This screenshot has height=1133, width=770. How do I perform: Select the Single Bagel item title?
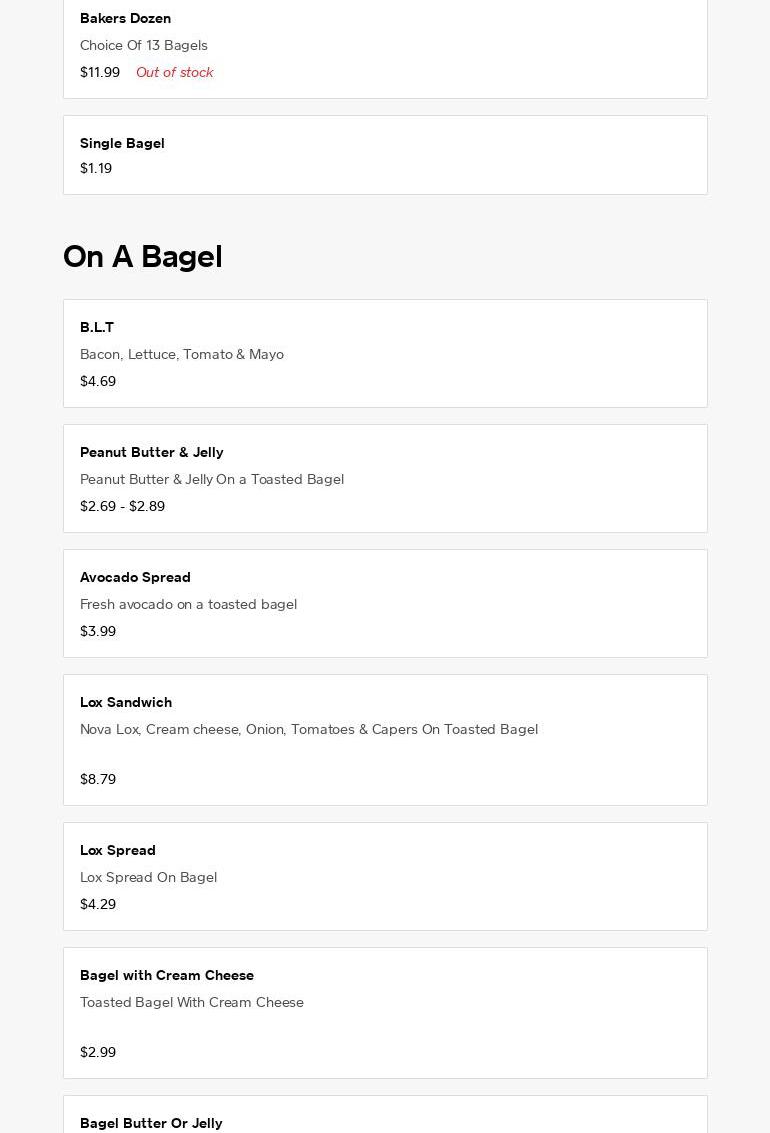[122, 143]
